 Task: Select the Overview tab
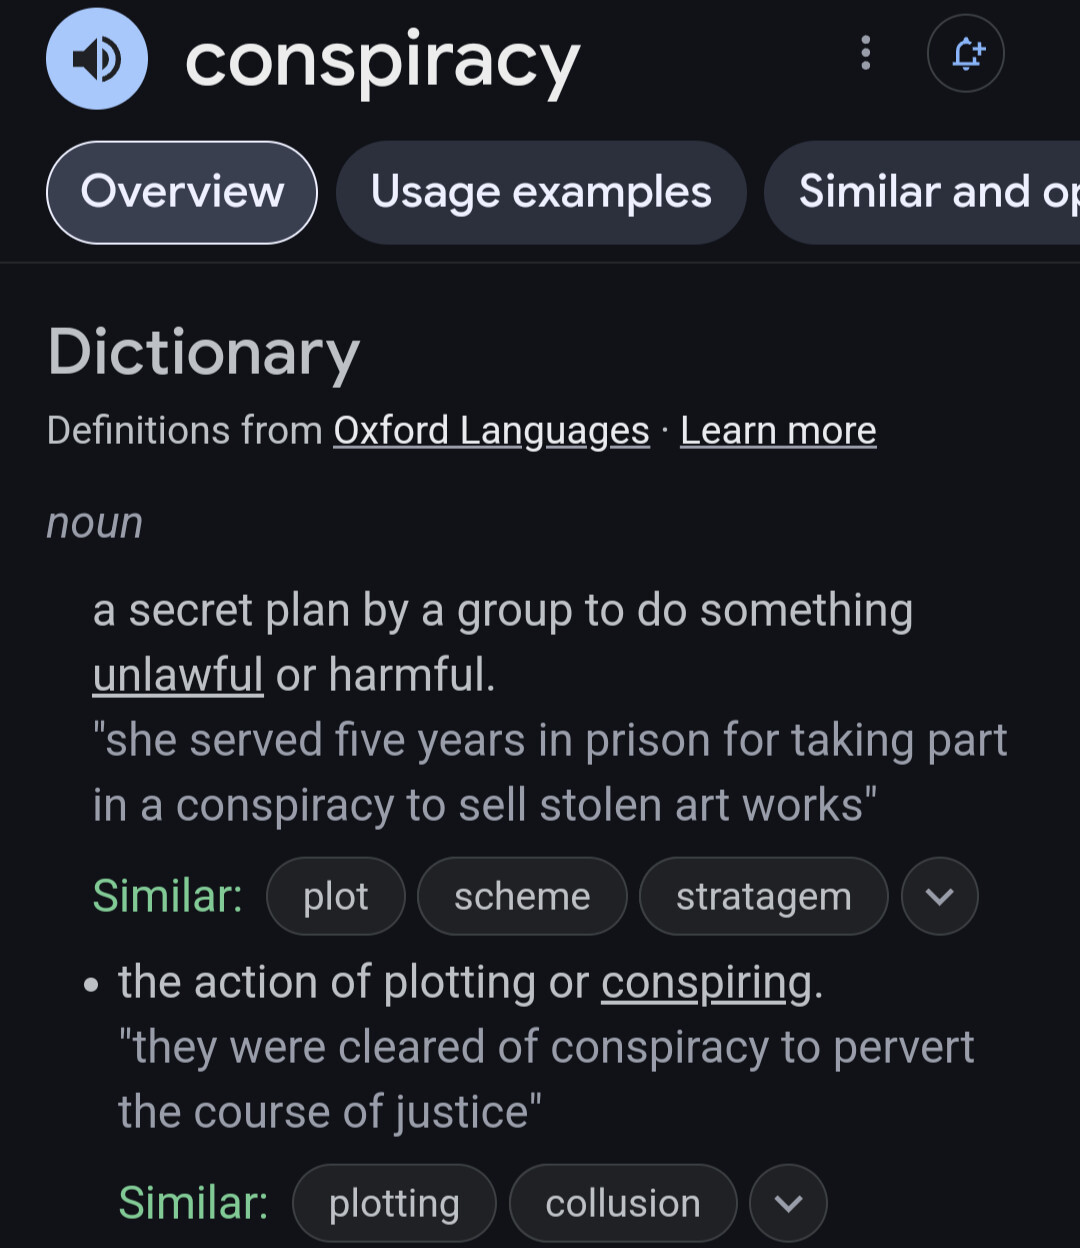(182, 192)
